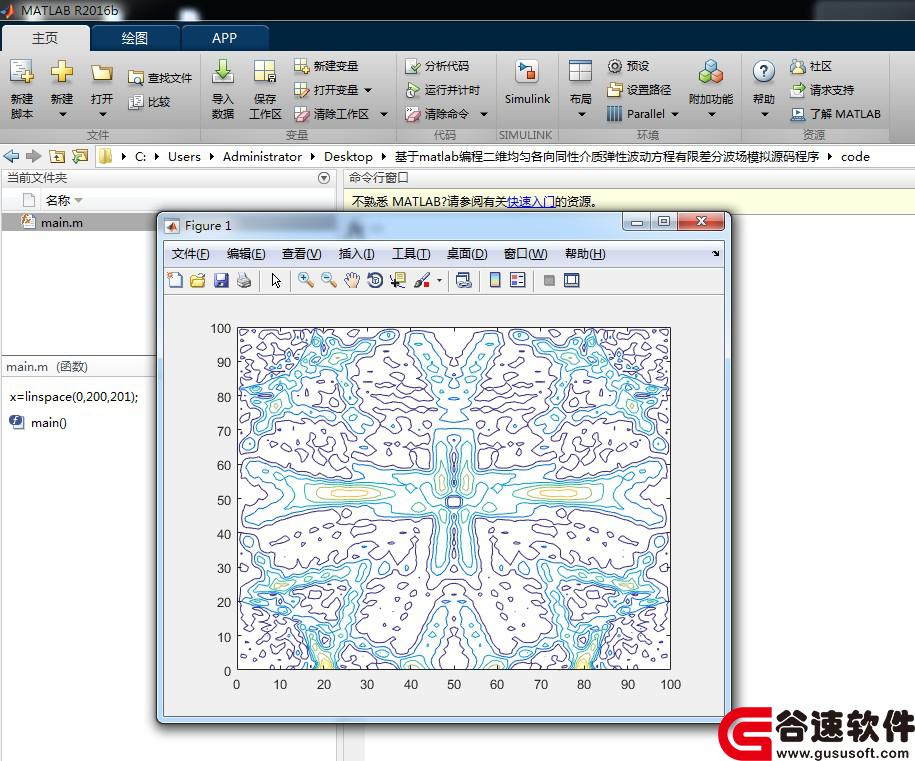Toggle the Data Cursor tool in Figure 1

point(398,281)
